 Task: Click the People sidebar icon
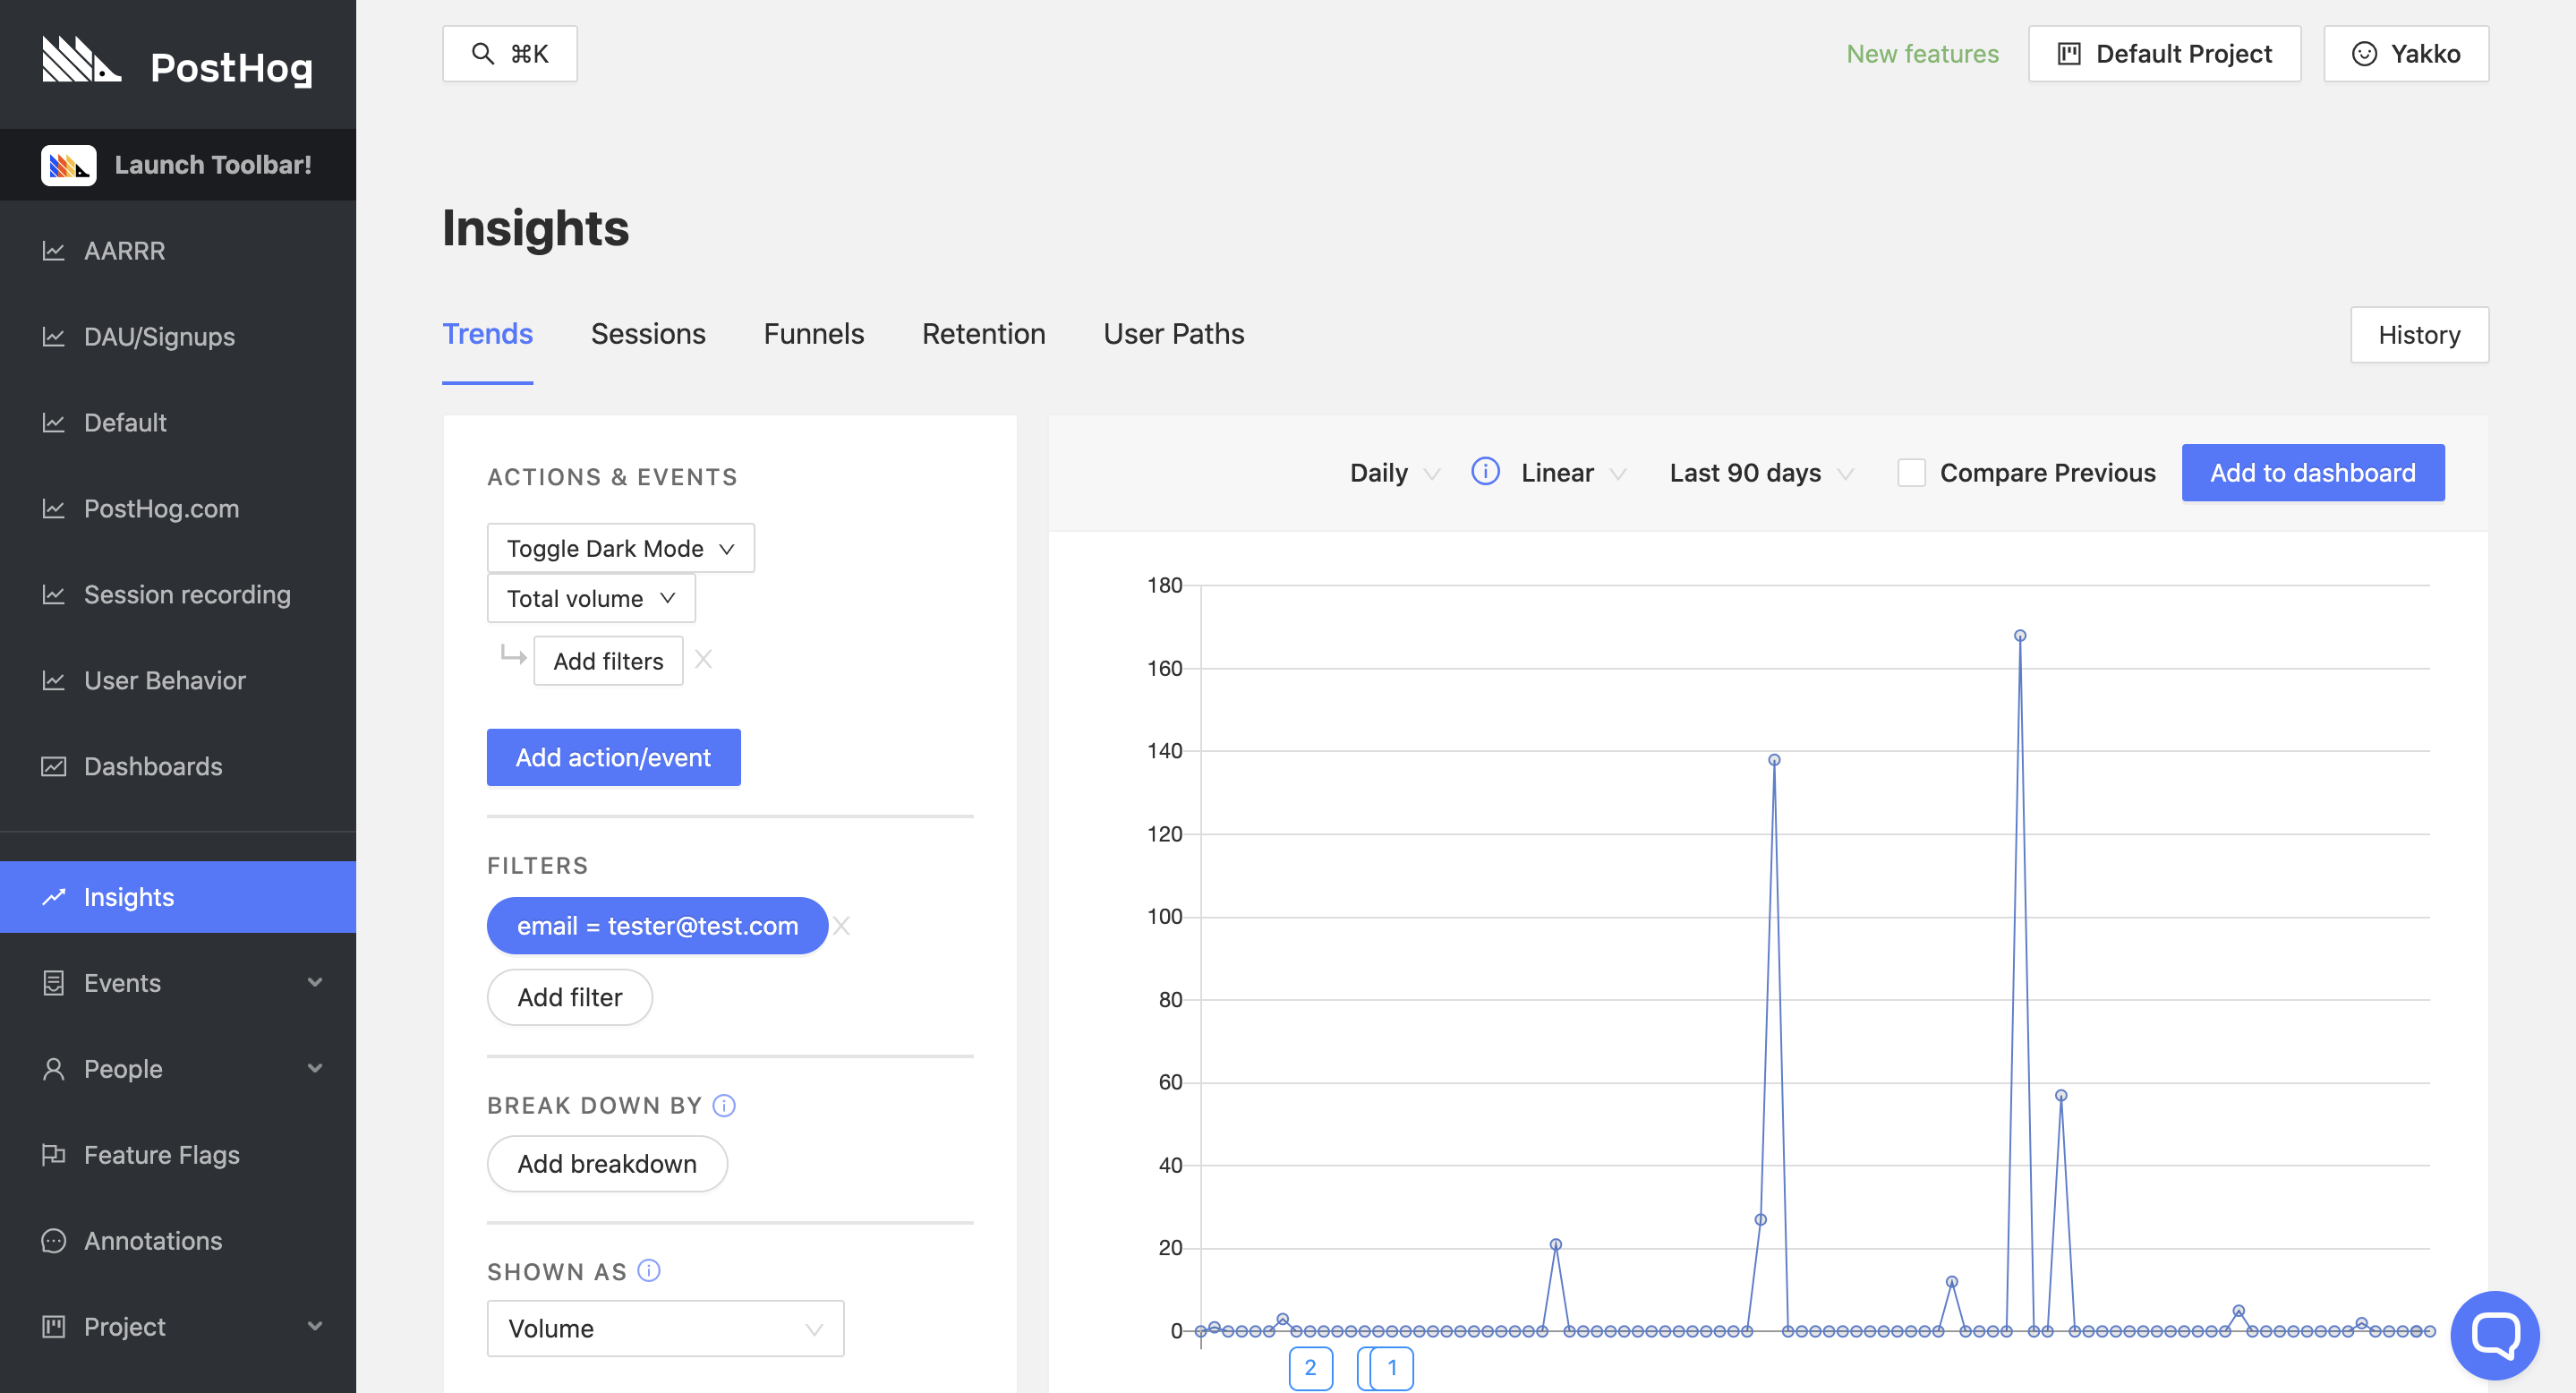pyautogui.click(x=50, y=1069)
